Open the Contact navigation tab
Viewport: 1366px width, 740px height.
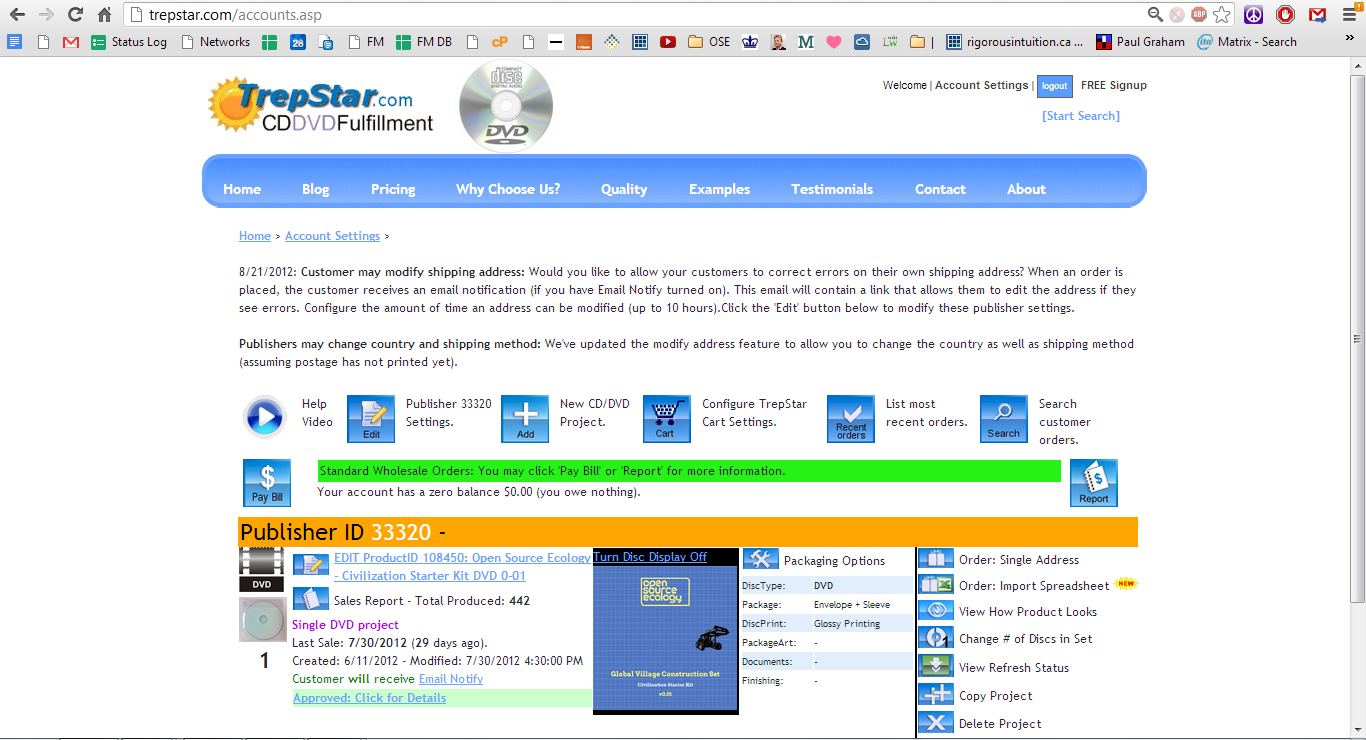coord(941,189)
